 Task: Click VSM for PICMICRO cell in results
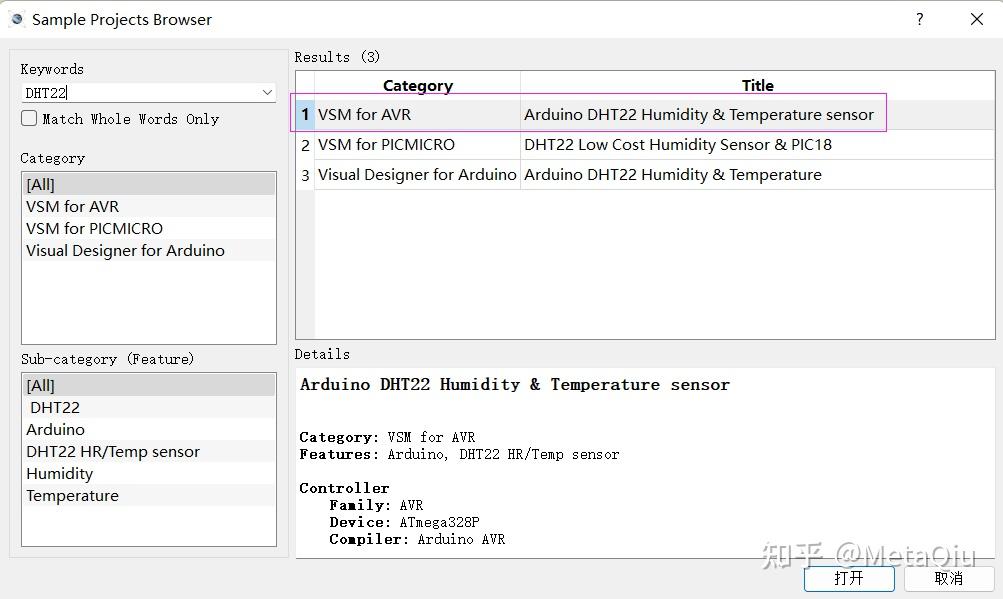pyautogui.click(x=418, y=145)
